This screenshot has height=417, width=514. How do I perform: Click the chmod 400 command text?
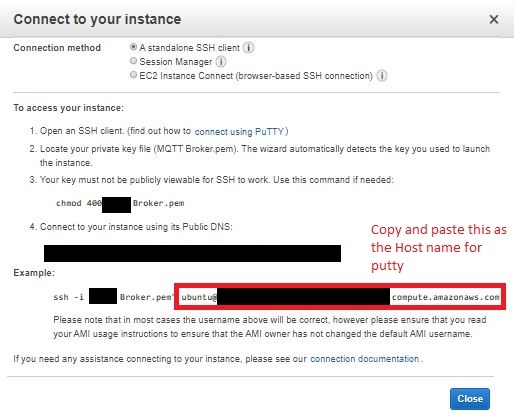pyautogui.click(x=79, y=203)
